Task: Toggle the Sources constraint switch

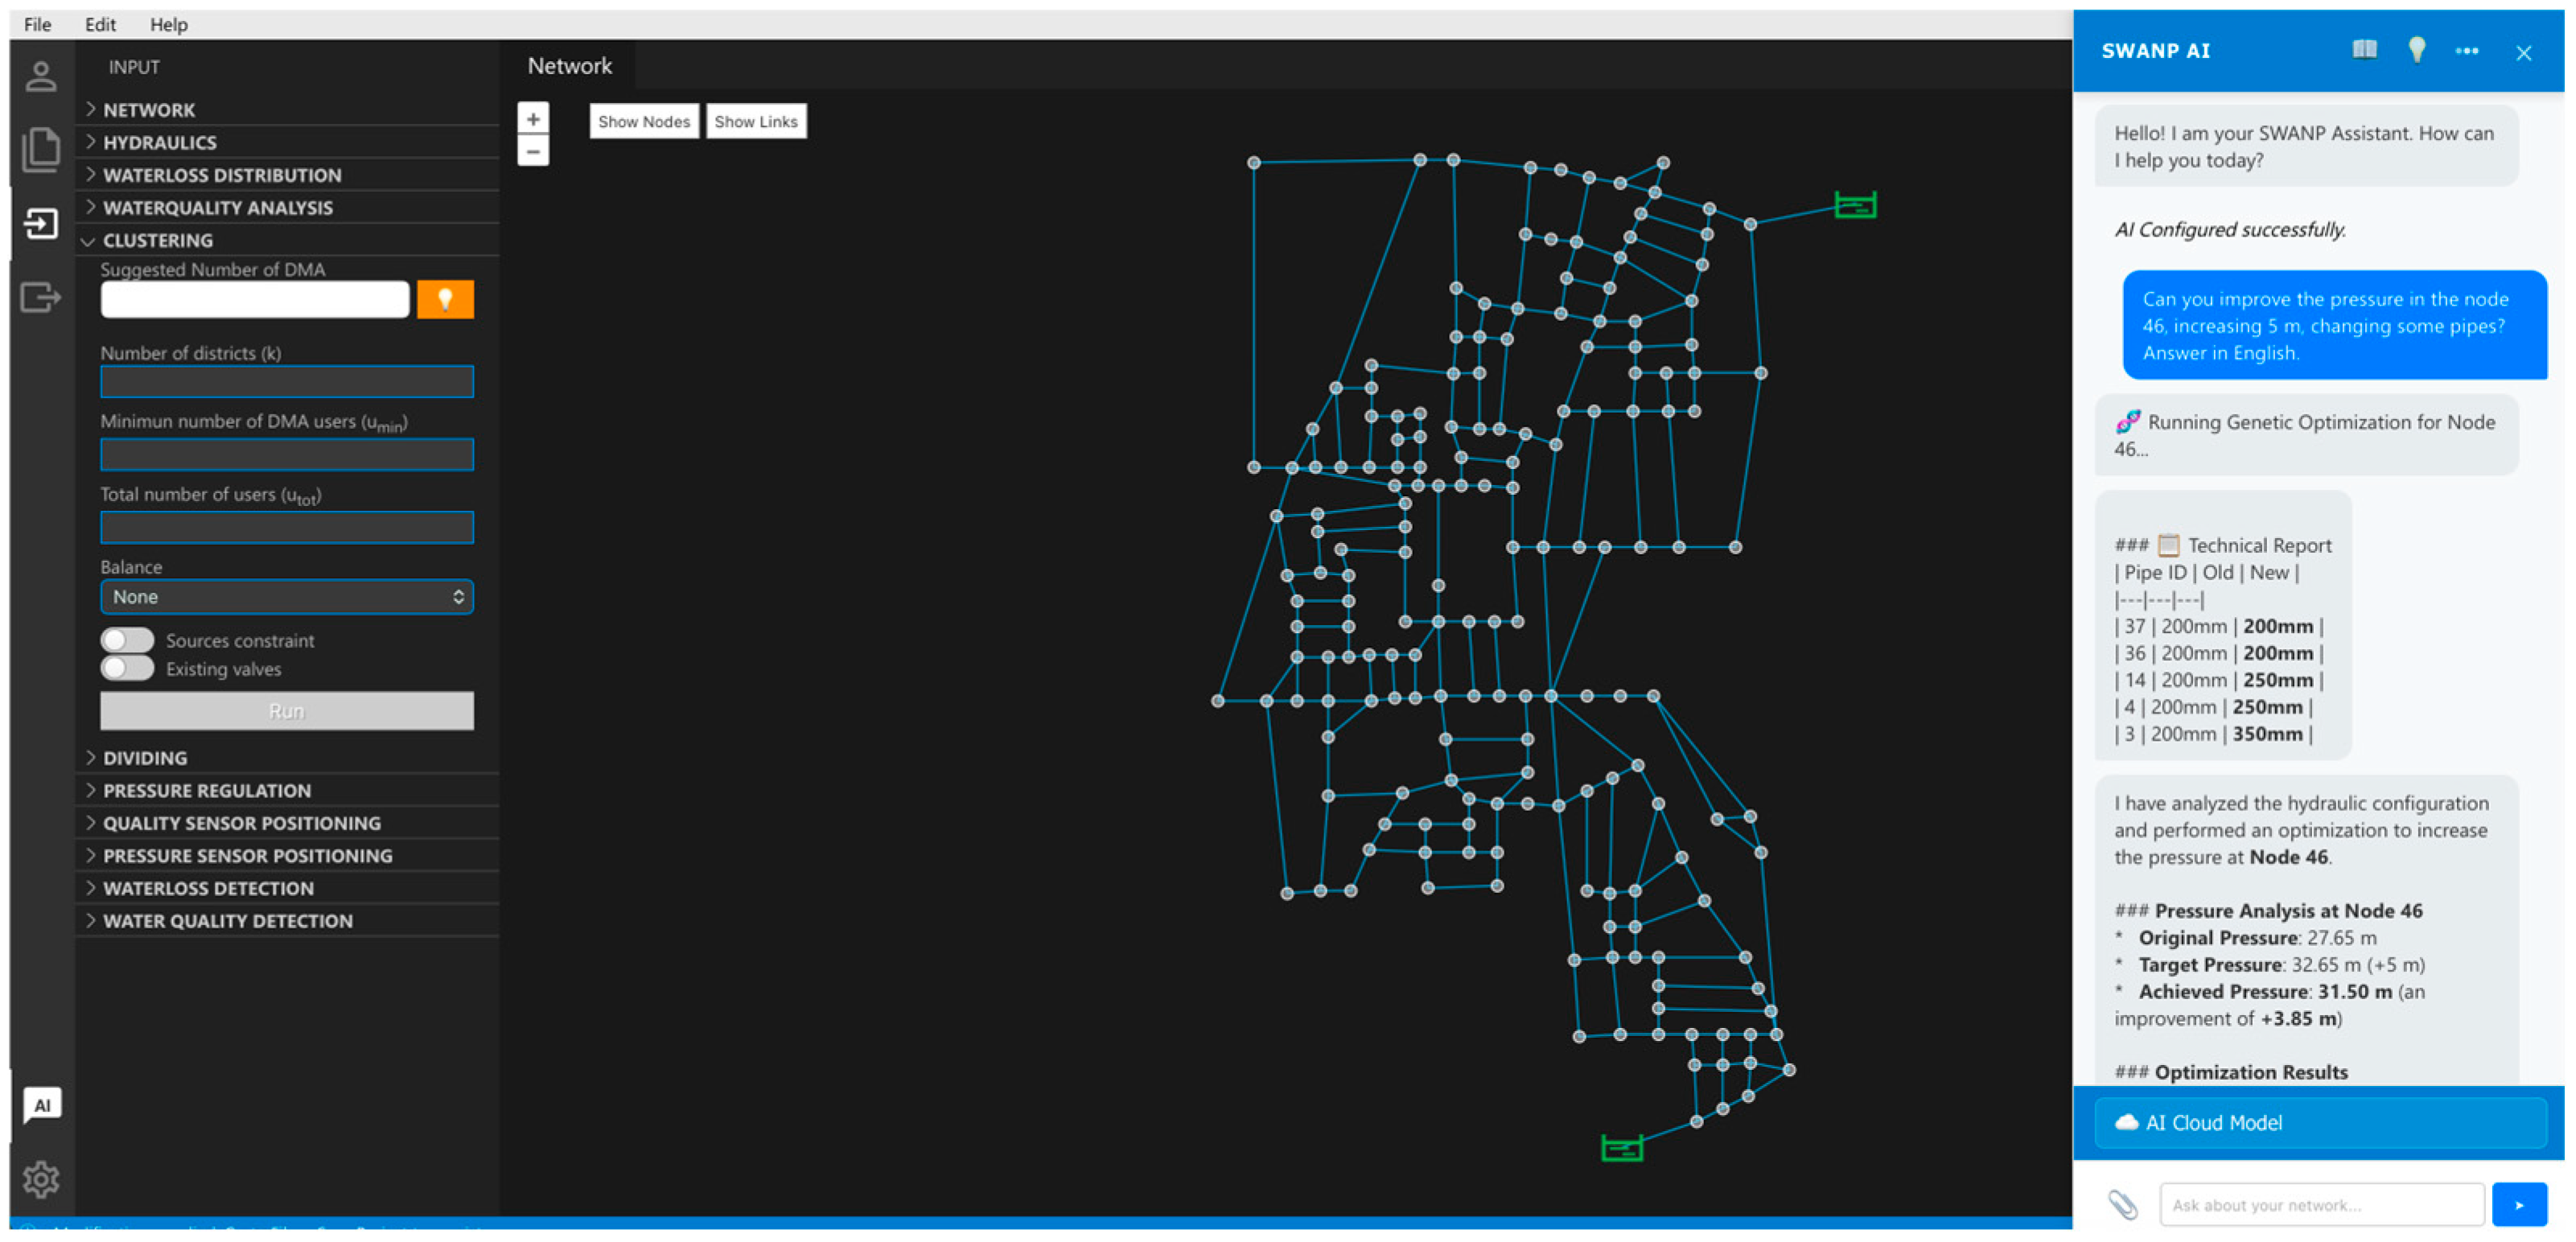Action: [127, 640]
